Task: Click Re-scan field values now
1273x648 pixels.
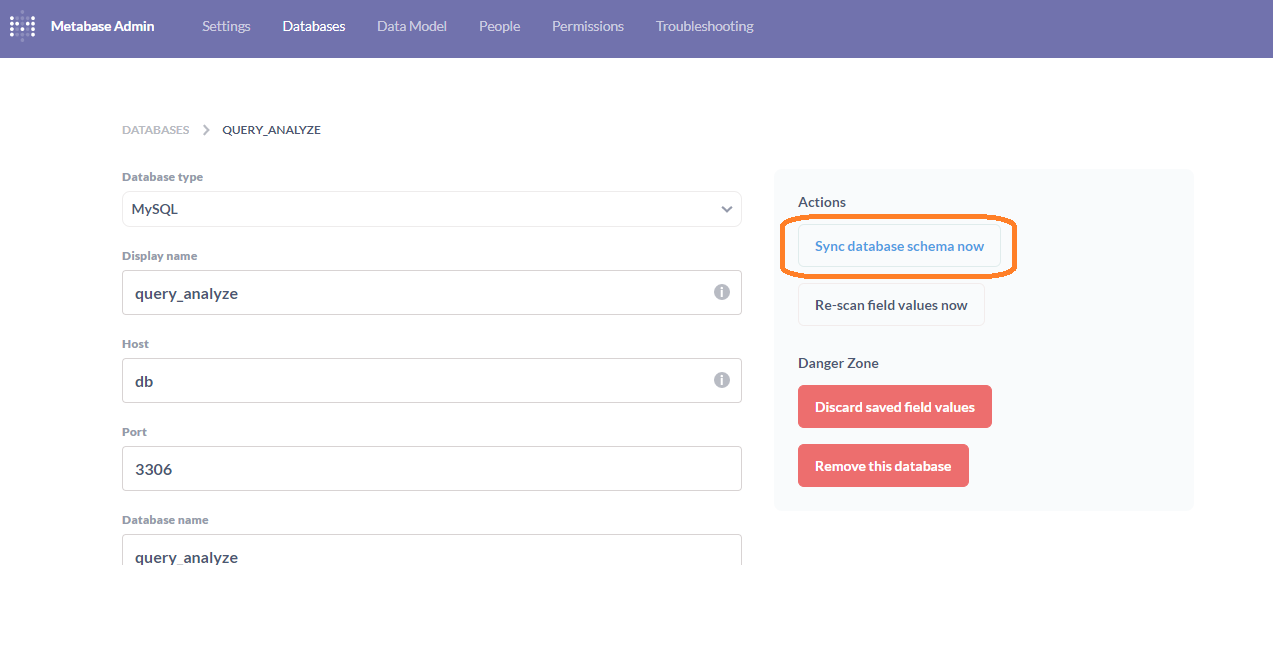Action: [x=891, y=305]
